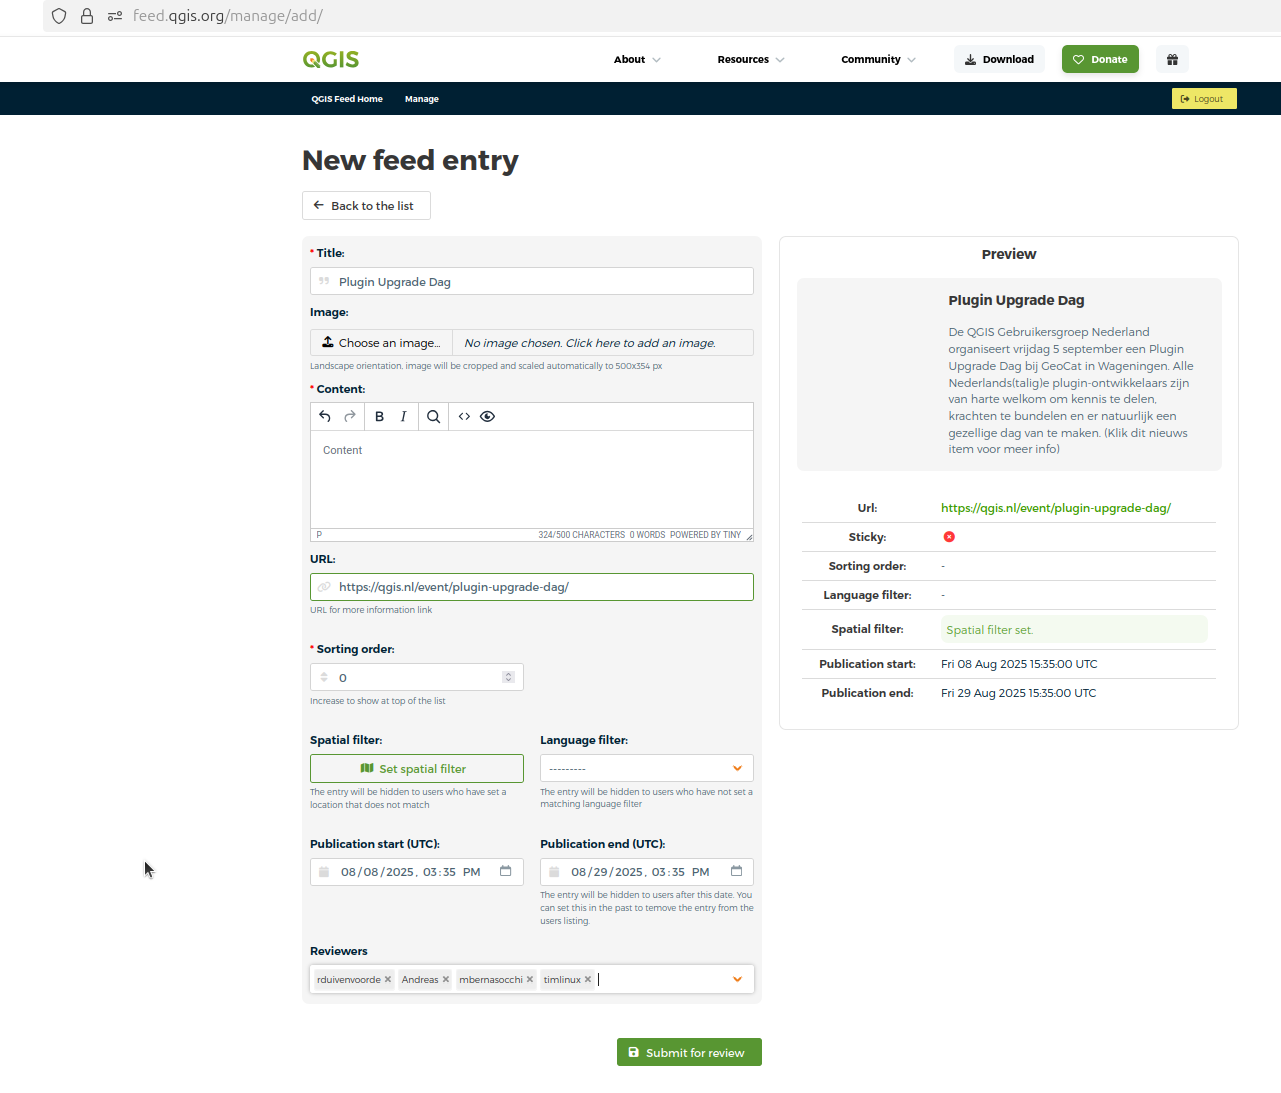The image size is (1281, 1093).
Task: Go back to the list
Action: 366,205
